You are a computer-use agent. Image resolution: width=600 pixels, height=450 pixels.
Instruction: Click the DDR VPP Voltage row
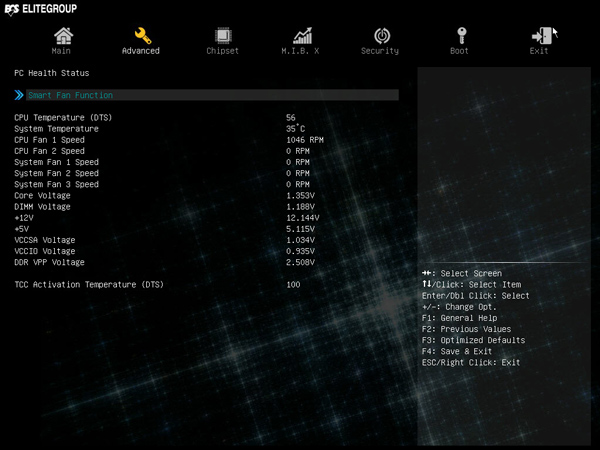[165, 262]
